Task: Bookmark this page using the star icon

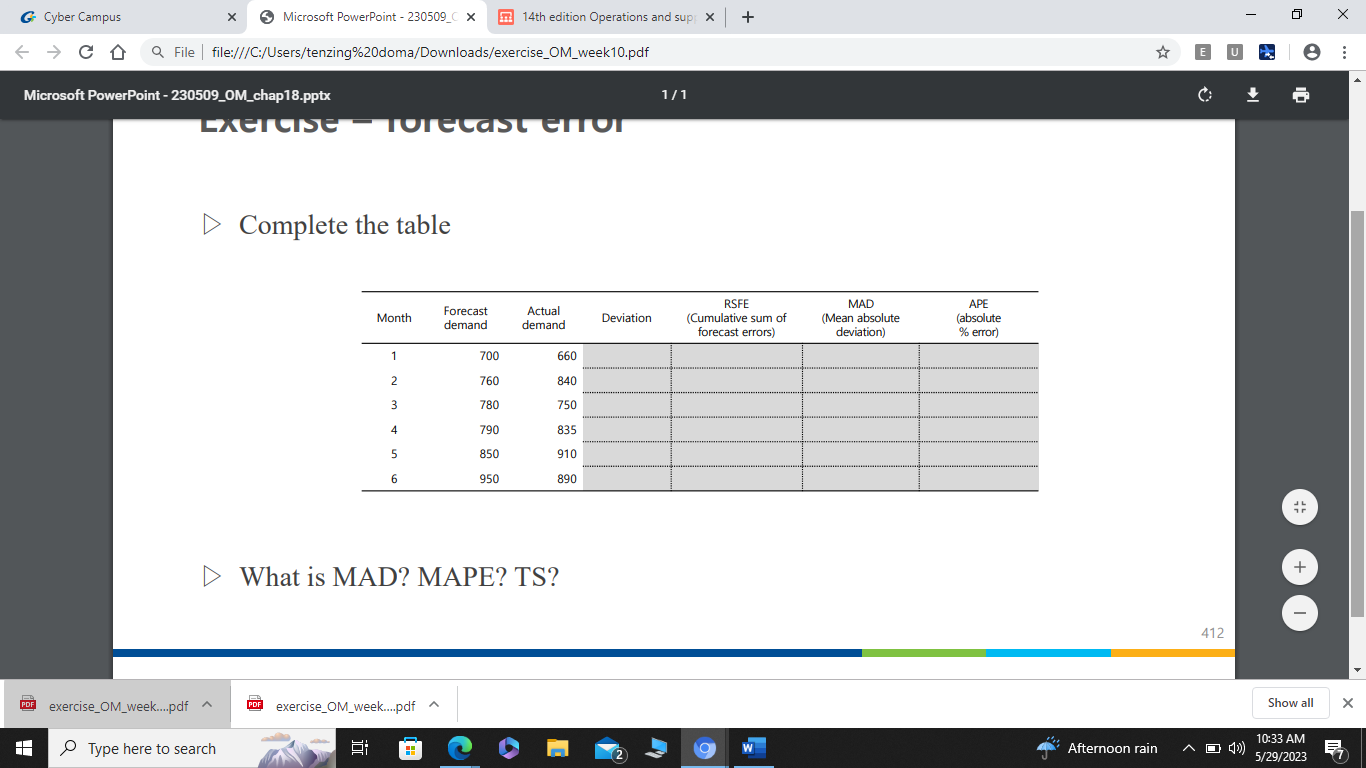Action: (x=1163, y=51)
